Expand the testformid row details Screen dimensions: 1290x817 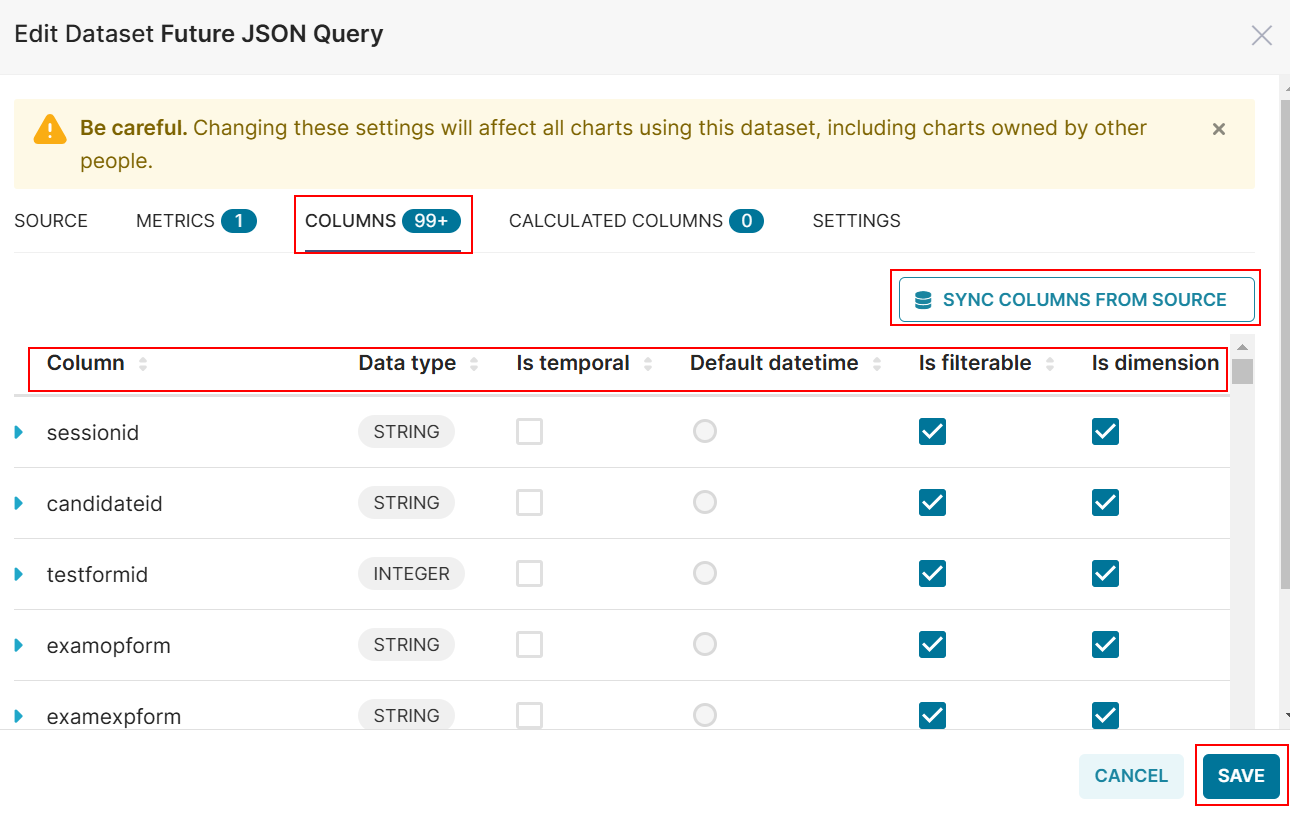pyautogui.click(x=19, y=575)
